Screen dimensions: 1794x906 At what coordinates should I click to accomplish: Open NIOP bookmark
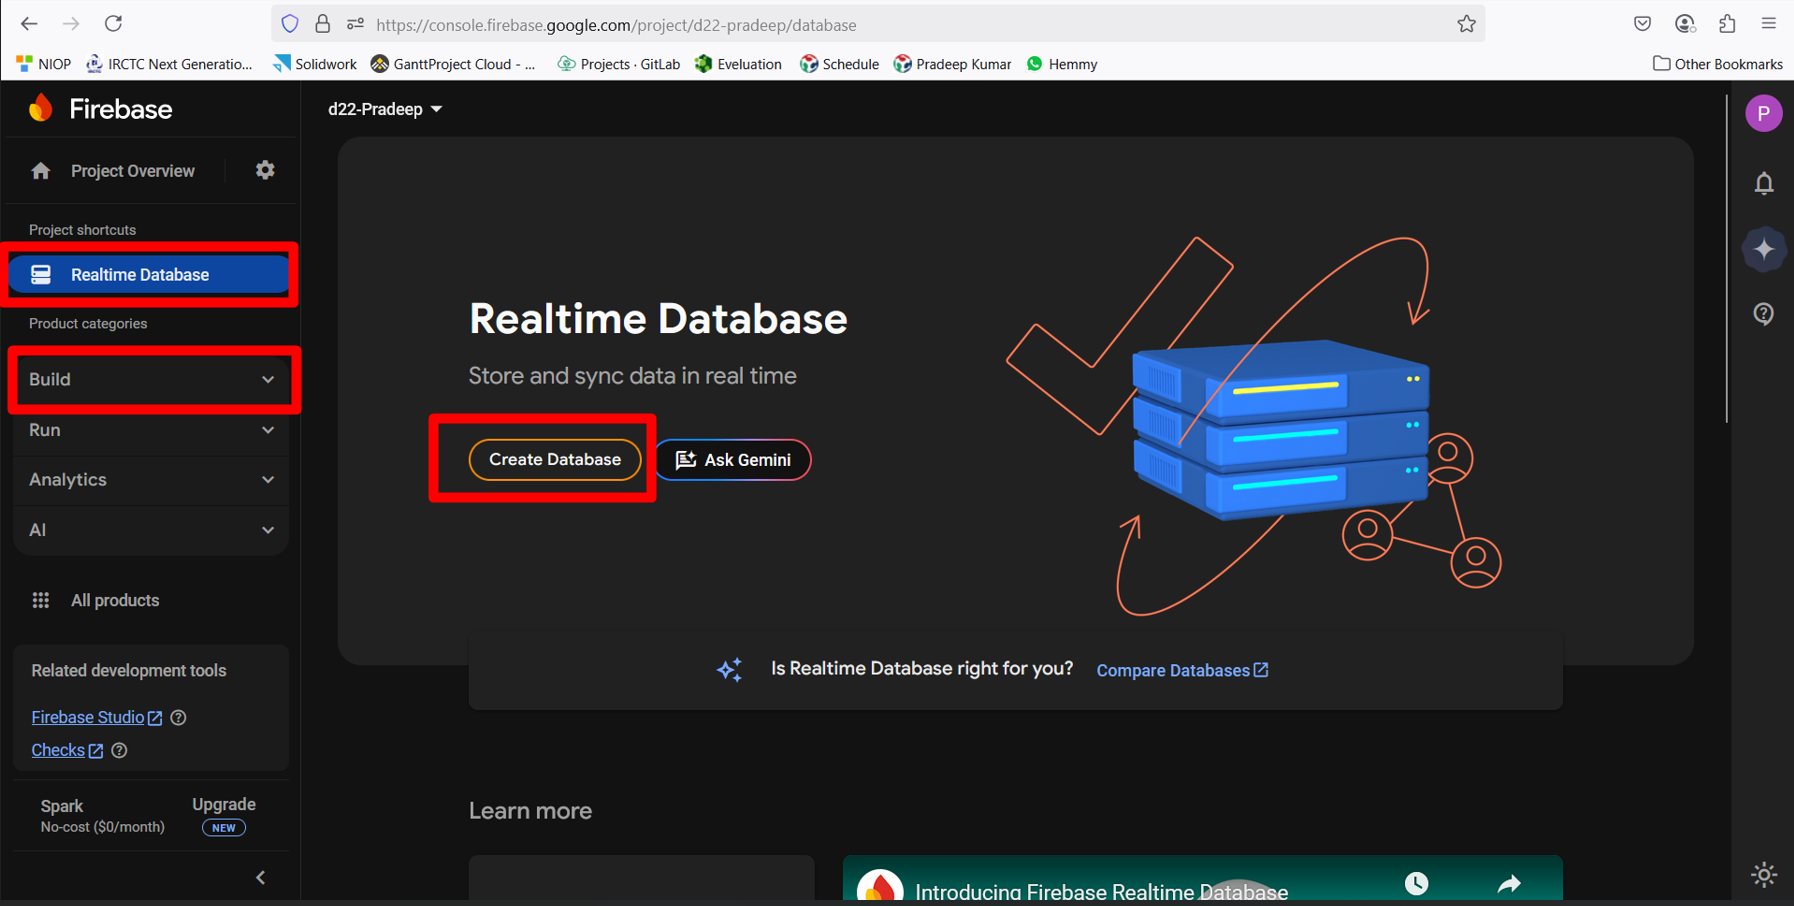coord(43,64)
